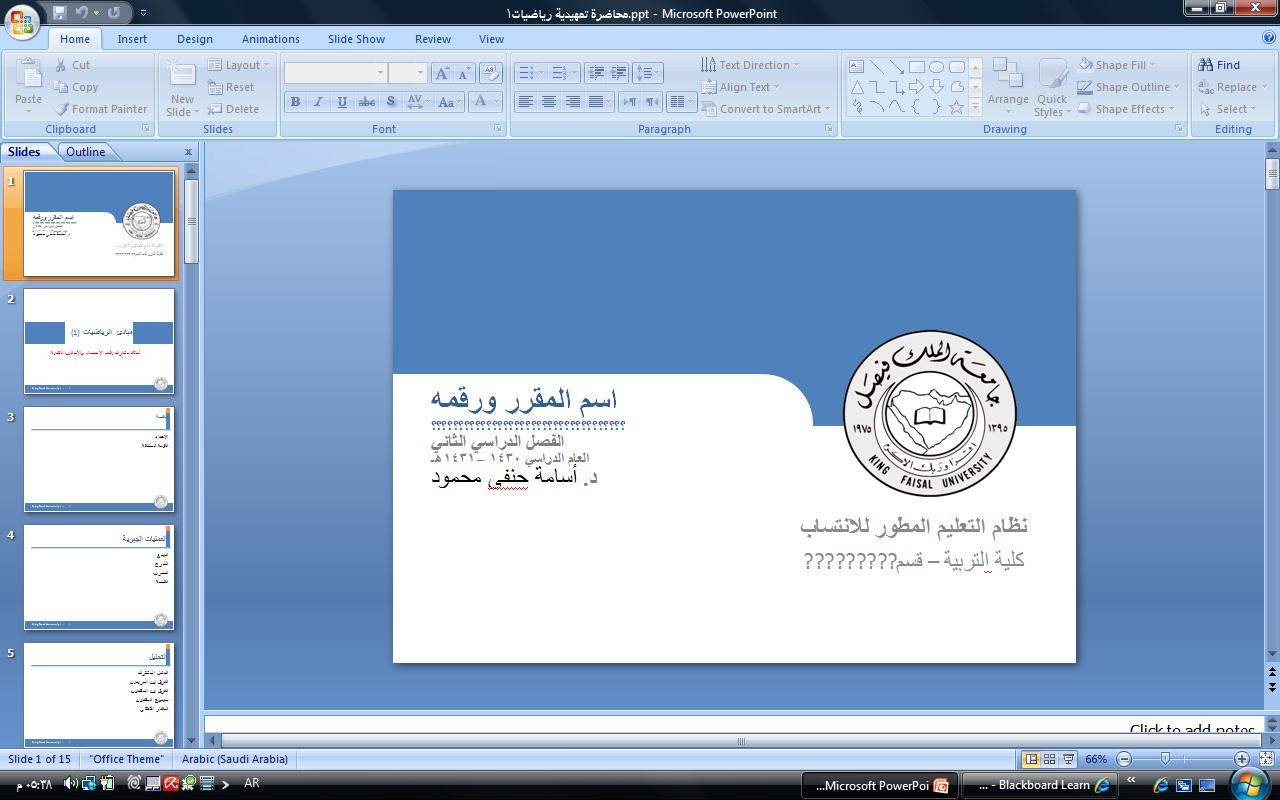The width and height of the screenshot is (1280, 800).
Task: Center align the text
Action: pos(549,102)
